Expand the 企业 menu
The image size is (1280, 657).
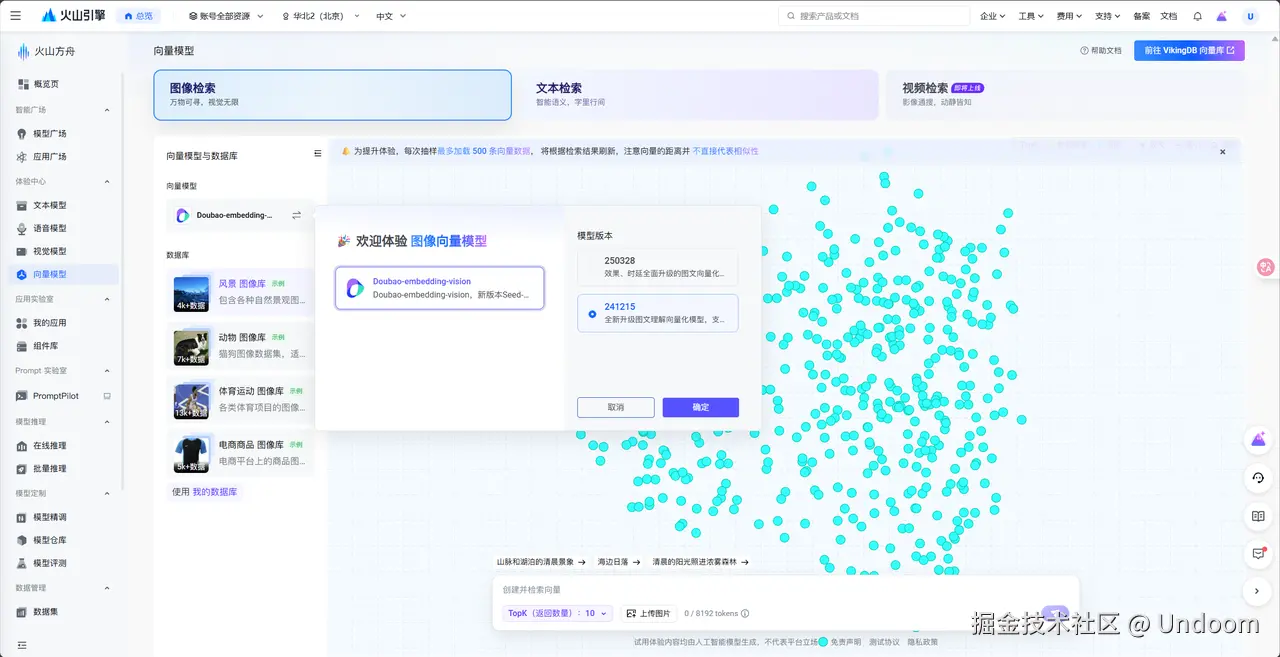pos(992,16)
